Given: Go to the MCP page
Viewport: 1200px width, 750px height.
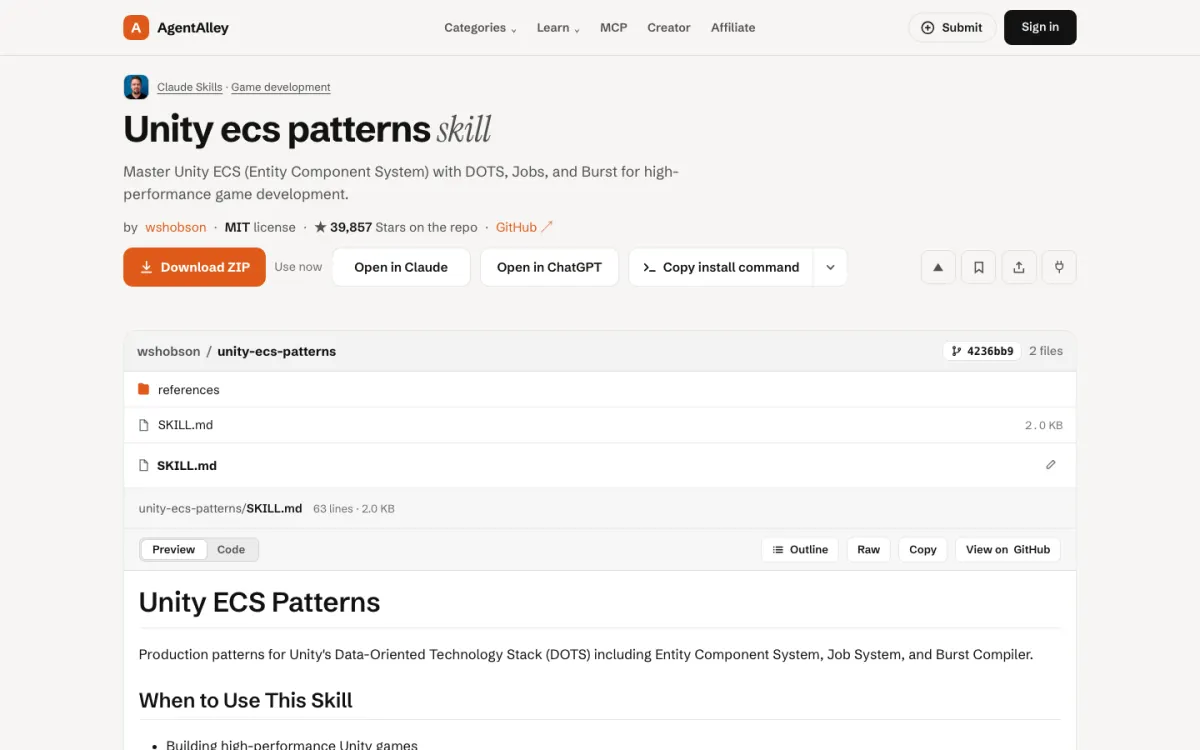Looking at the screenshot, I should [614, 28].
